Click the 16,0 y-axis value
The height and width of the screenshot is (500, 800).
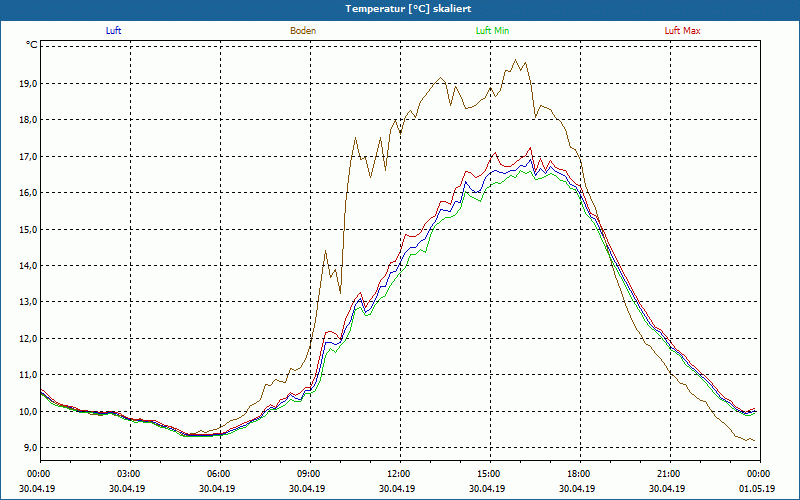click(28, 193)
